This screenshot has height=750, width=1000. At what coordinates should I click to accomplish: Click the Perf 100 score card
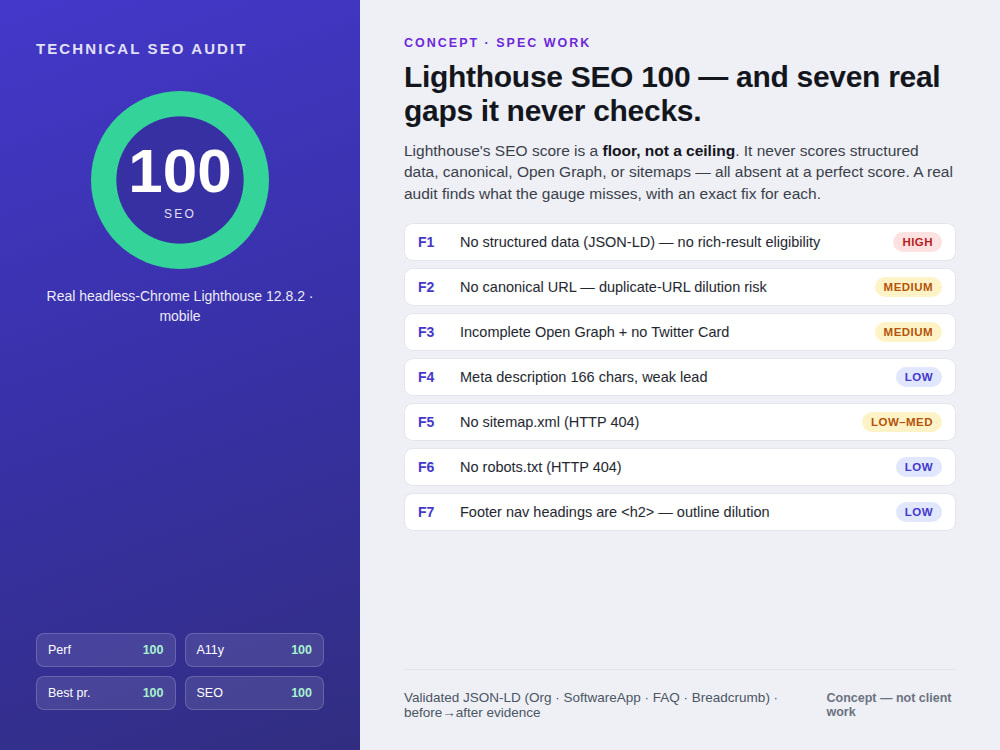coord(106,650)
